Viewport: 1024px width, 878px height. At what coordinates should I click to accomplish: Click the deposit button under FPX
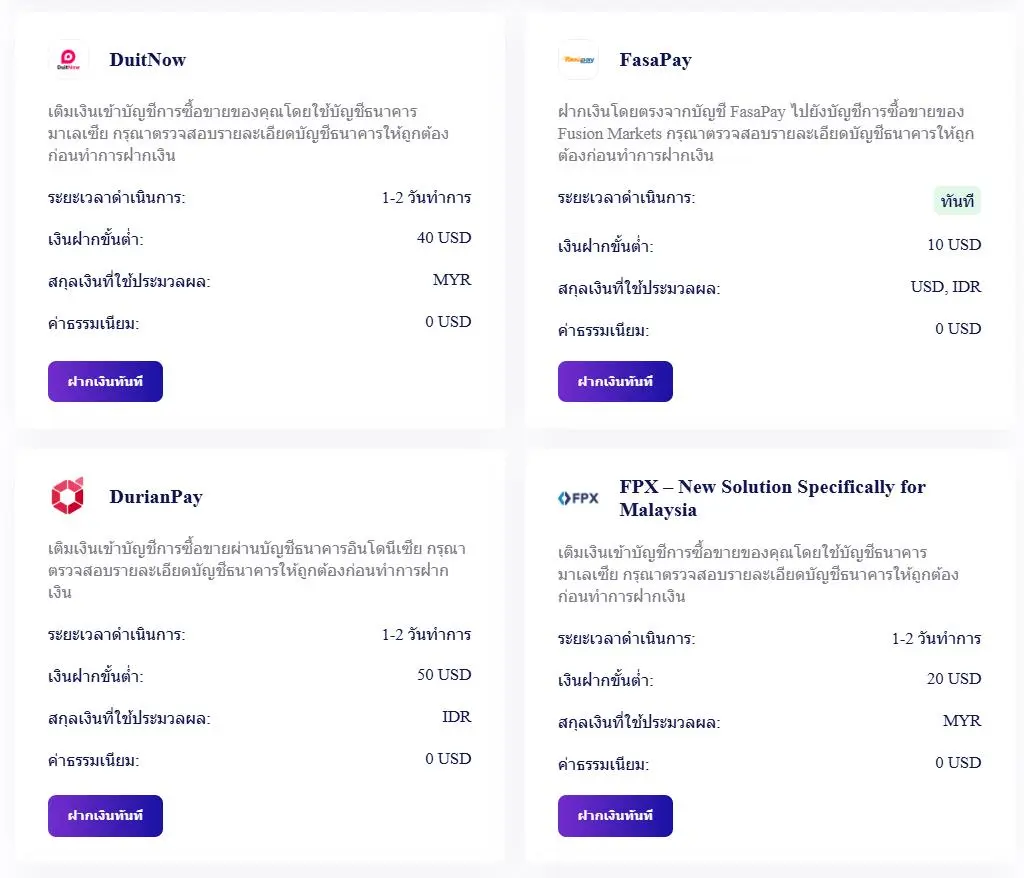(615, 815)
